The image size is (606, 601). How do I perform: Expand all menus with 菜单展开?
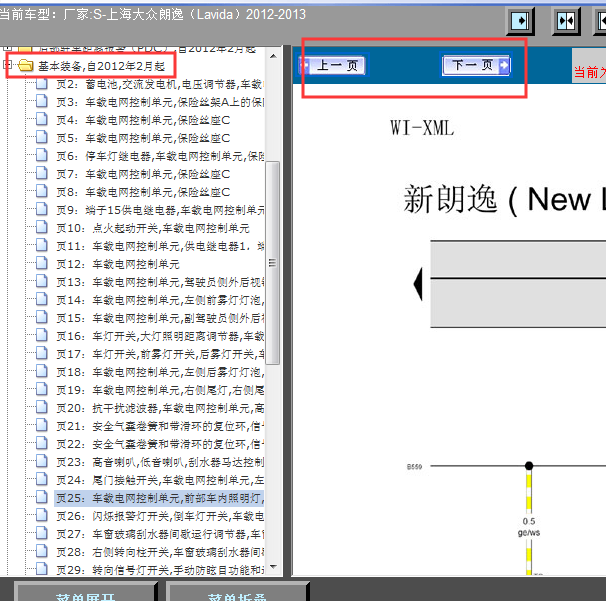tap(85, 592)
